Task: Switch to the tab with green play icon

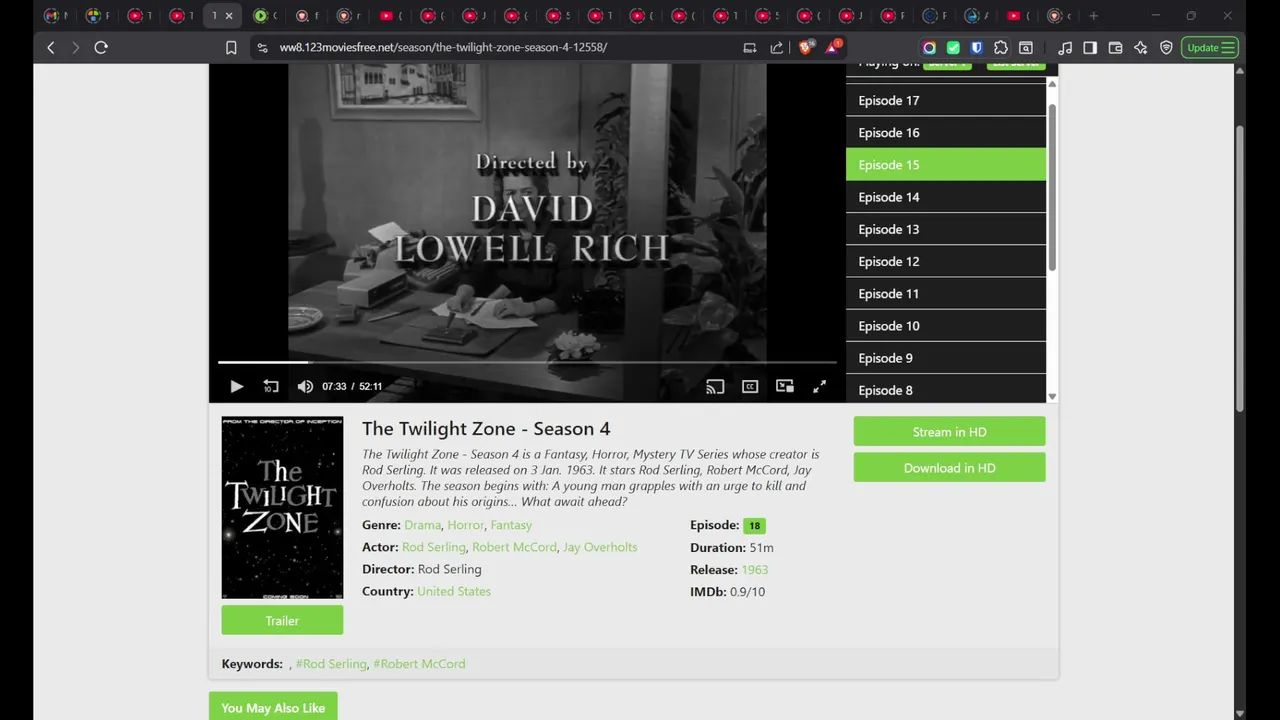Action: pos(266,16)
